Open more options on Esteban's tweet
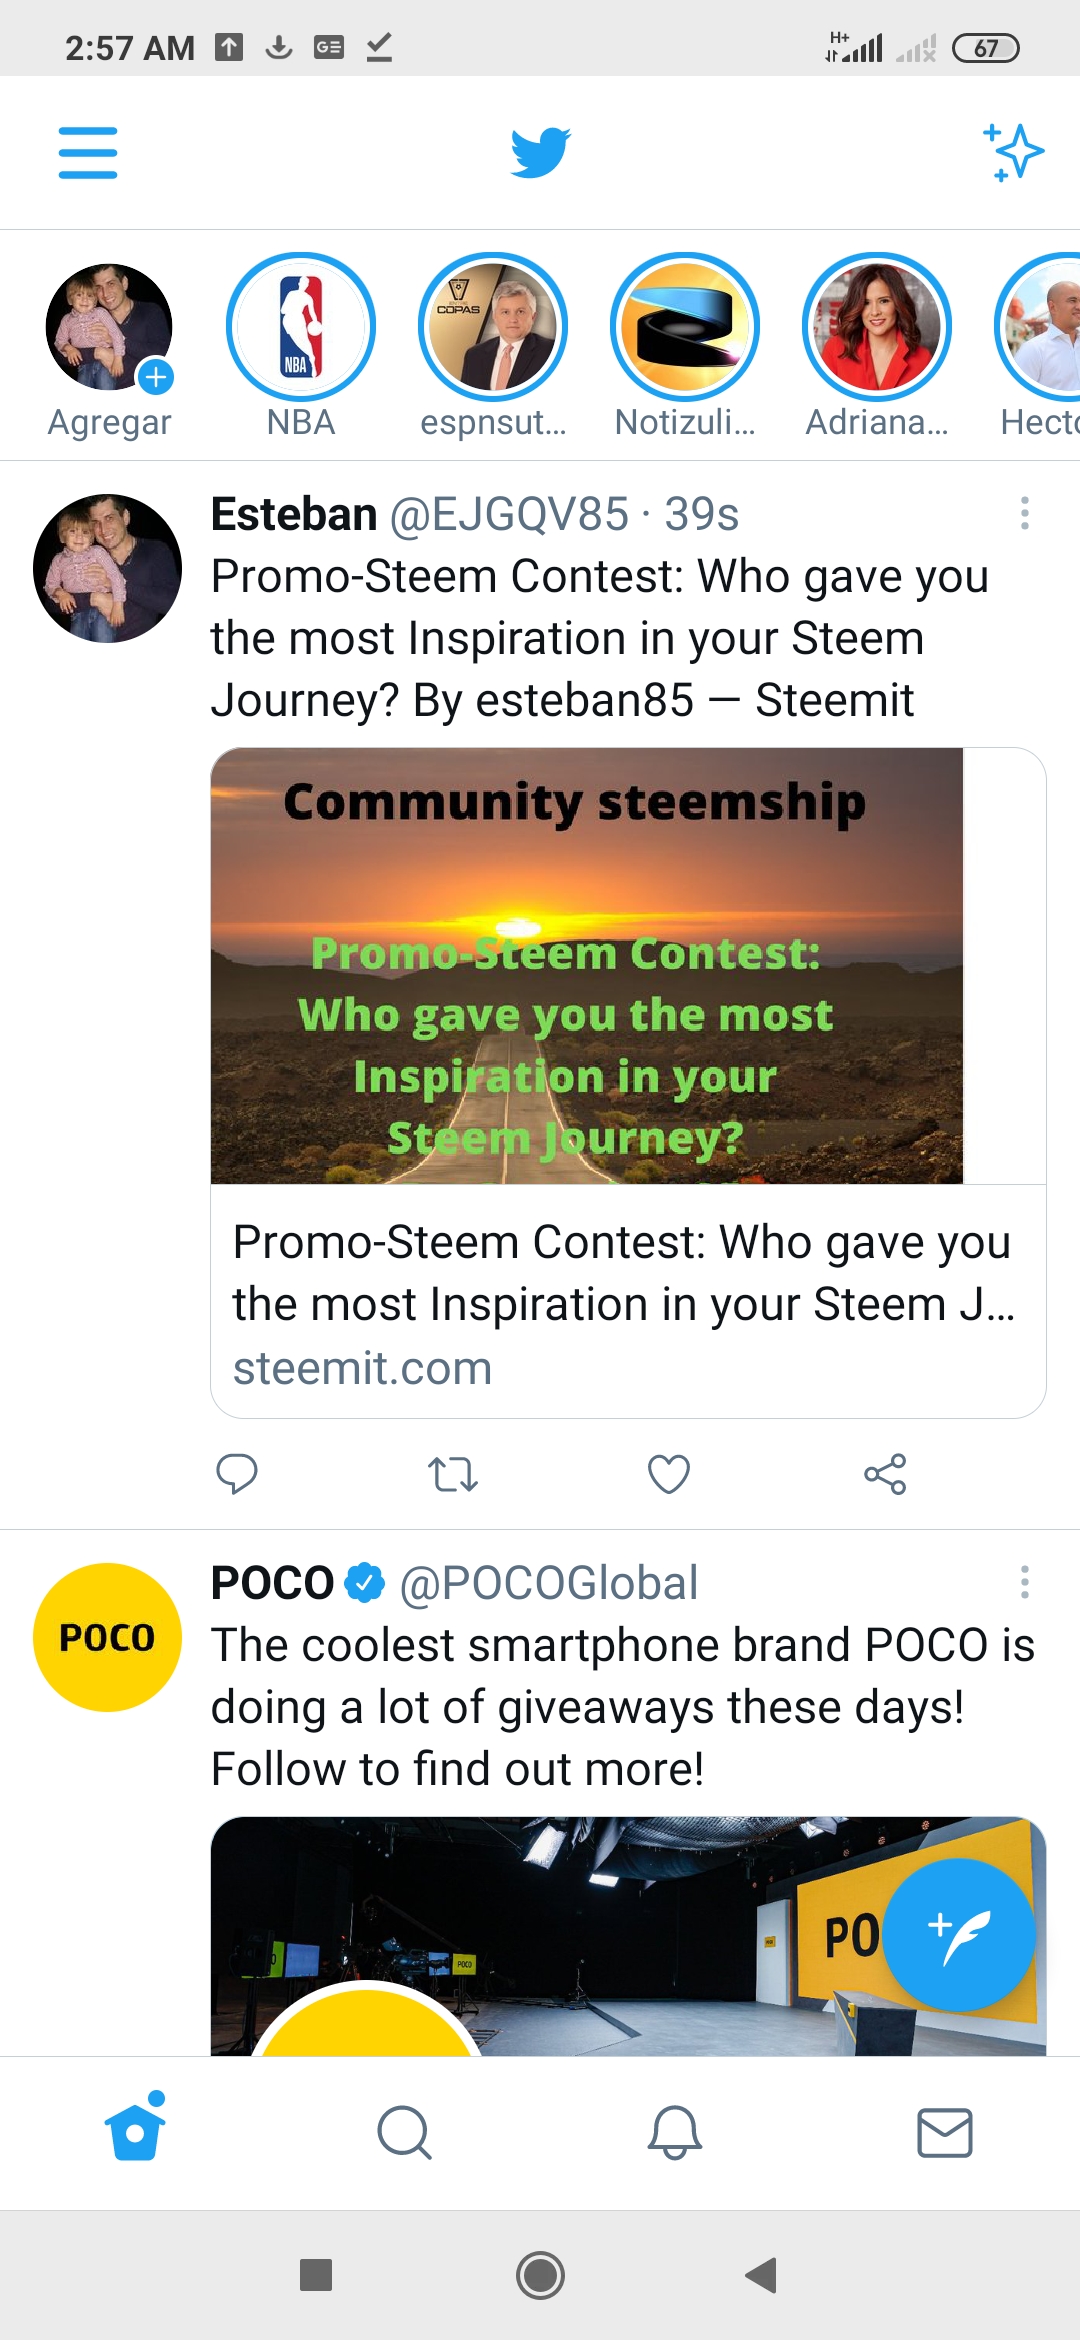This screenshot has height=2340, width=1080. [1024, 513]
